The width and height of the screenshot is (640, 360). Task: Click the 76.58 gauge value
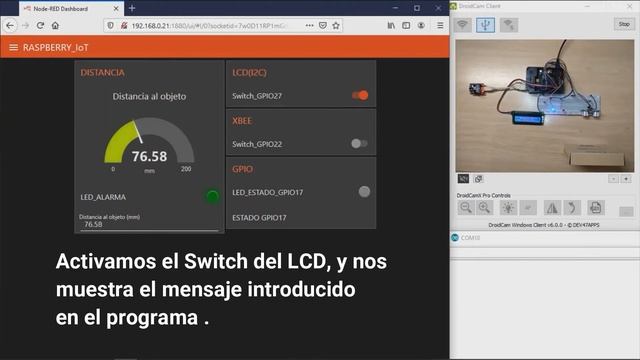click(x=149, y=156)
